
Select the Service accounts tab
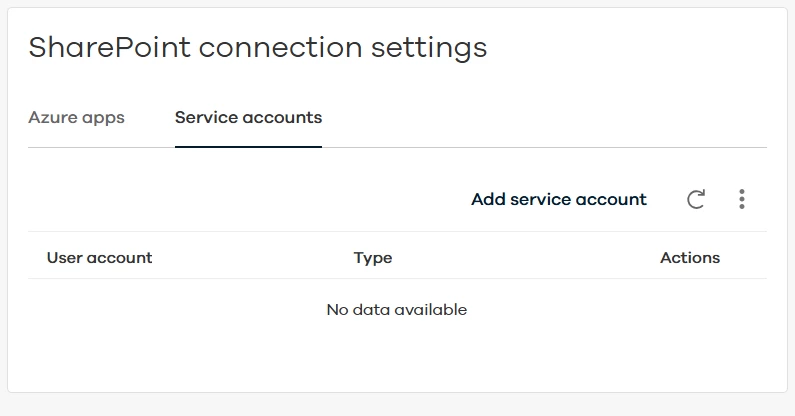point(248,118)
